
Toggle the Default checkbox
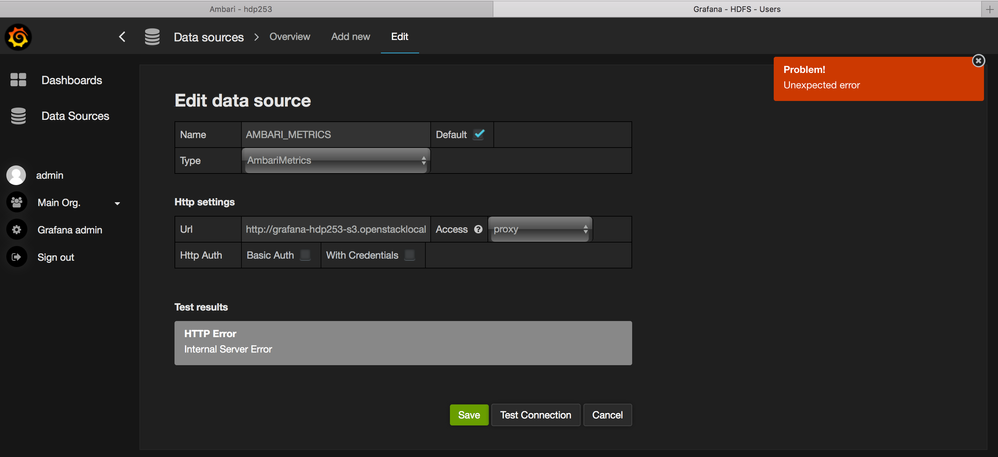[479, 134]
